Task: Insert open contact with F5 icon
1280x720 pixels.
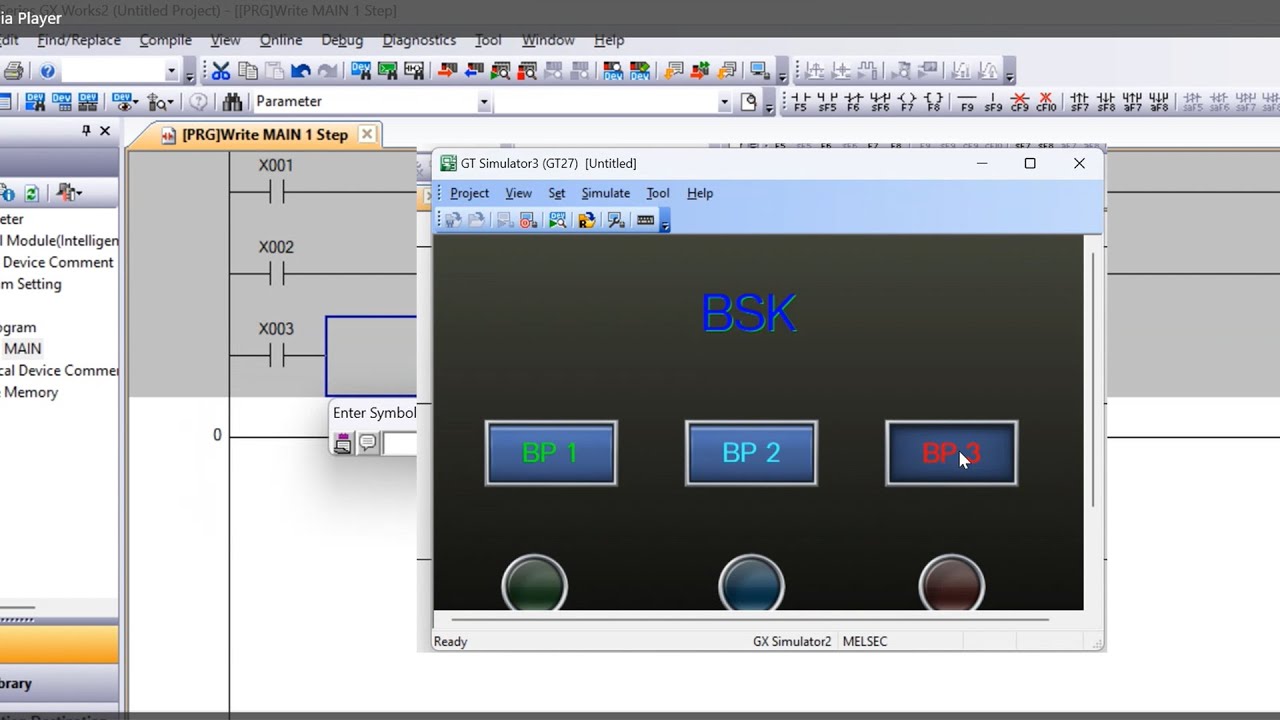Action: [800, 102]
